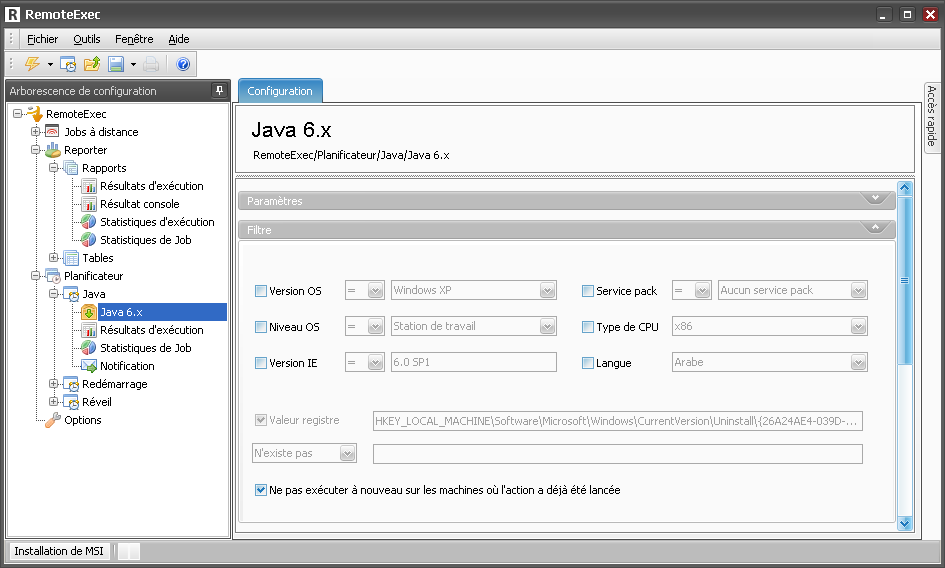This screenshot has width=945, height=568.
Task: Click the blue help question icon
Action: (x=183, y=64)
